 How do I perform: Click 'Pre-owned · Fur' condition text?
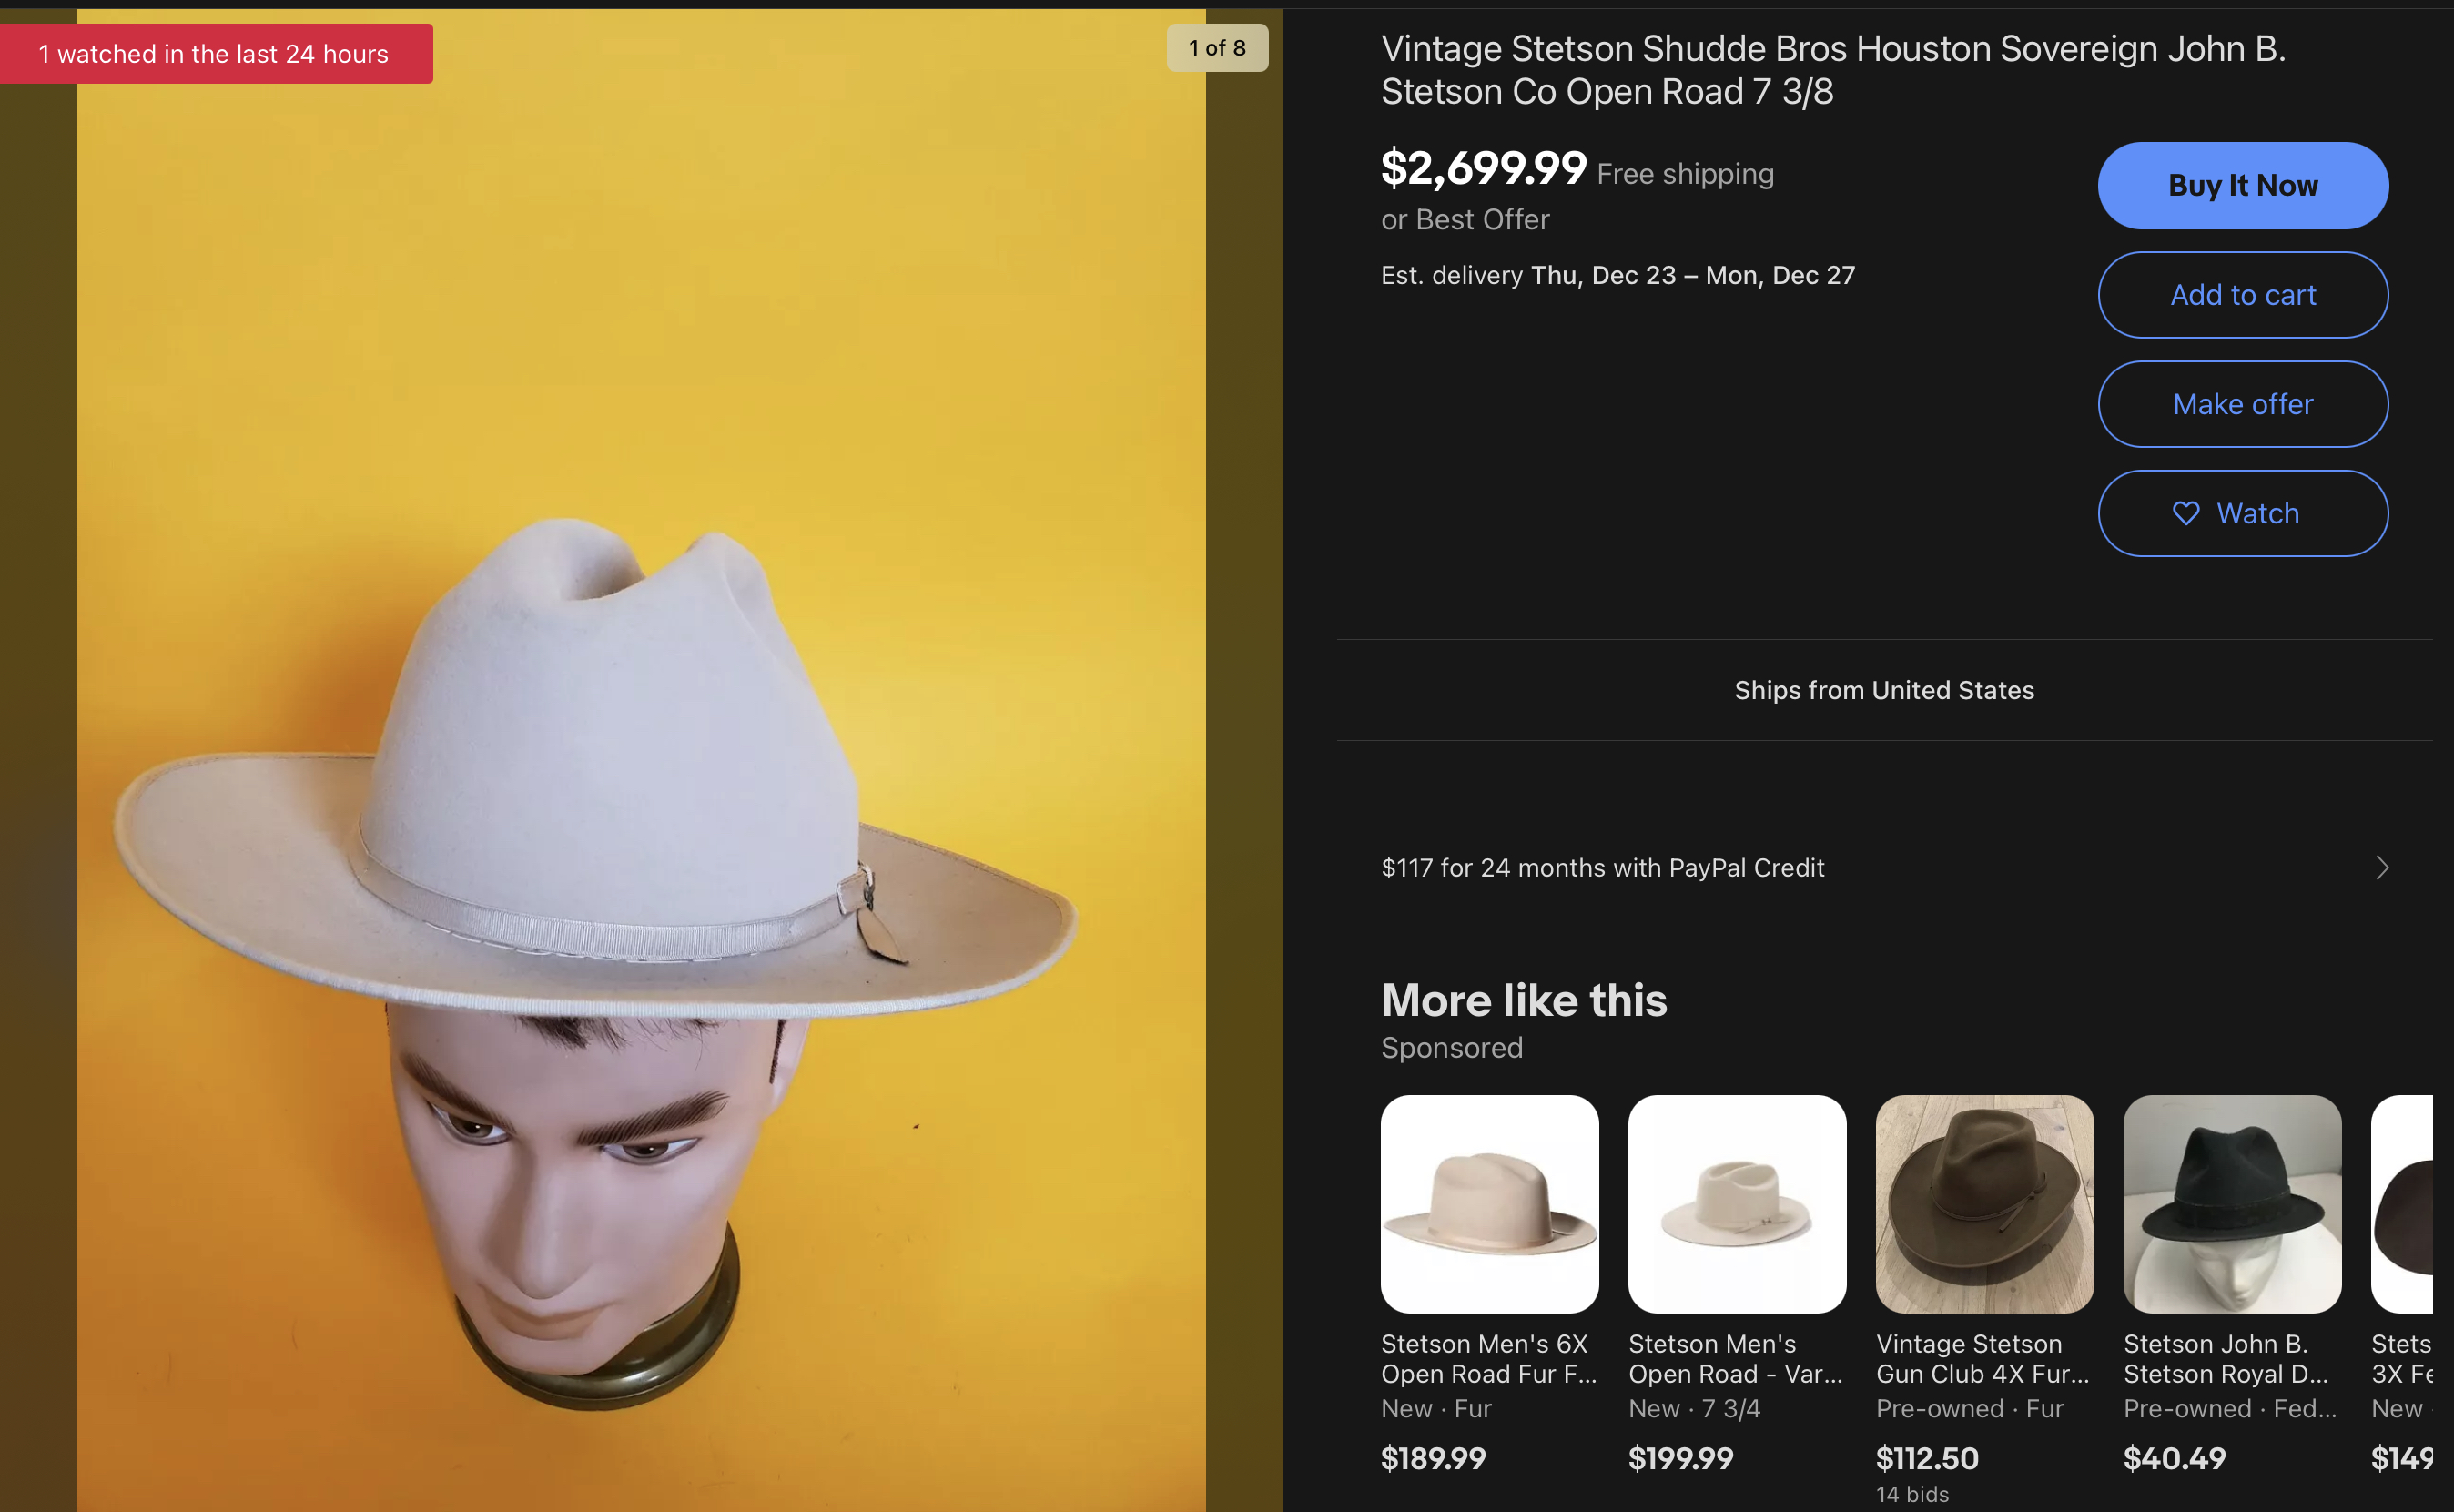tap(1969, 1409)
